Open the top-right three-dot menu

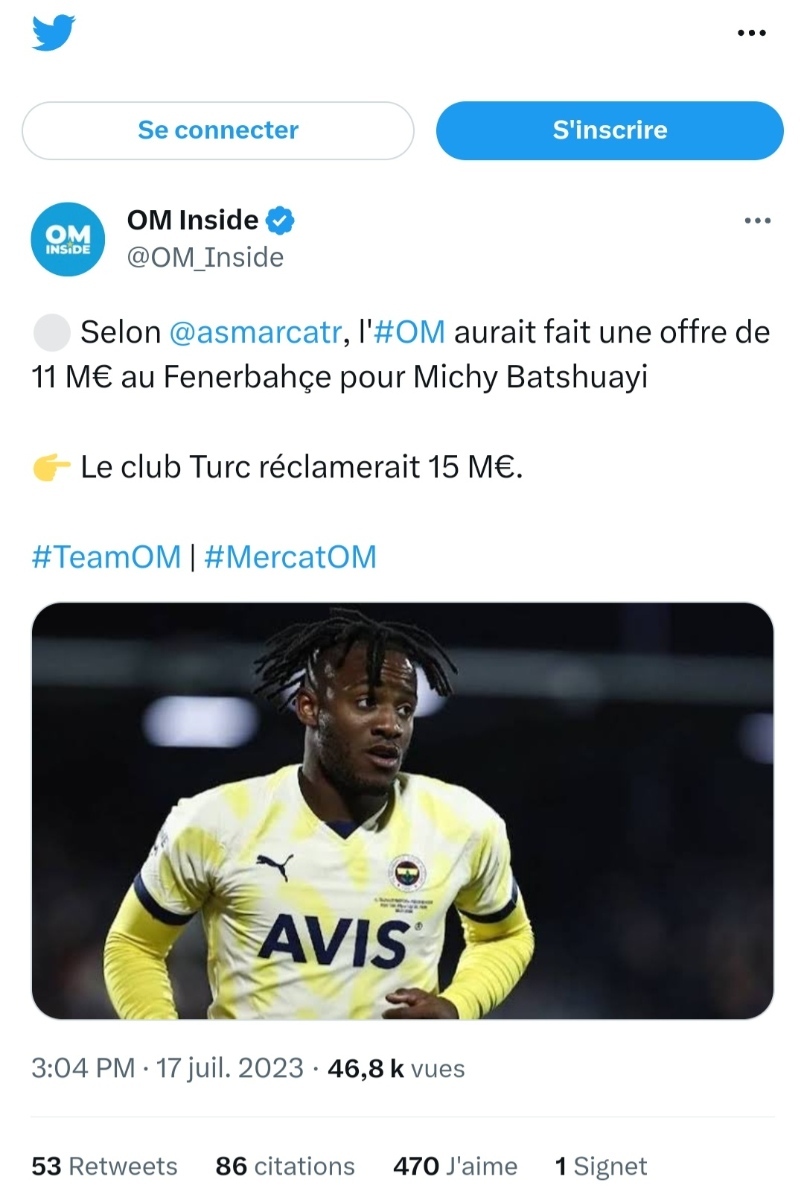751,34
